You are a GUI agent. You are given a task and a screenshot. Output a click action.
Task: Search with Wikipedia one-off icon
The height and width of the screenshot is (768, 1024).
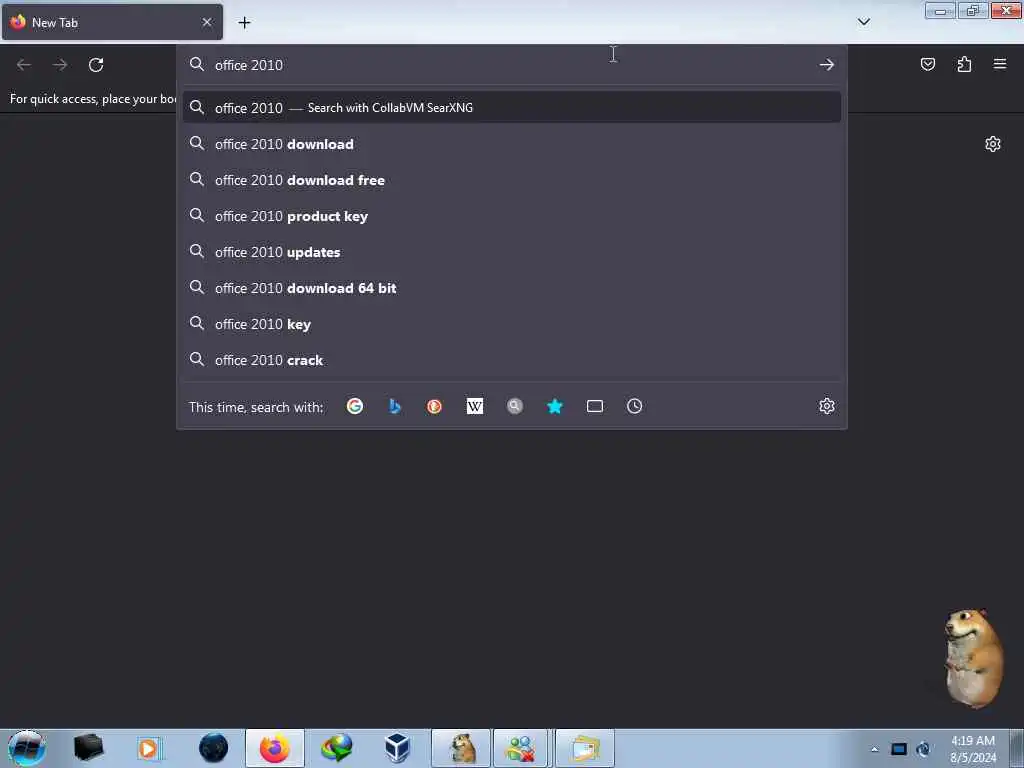click(475, 406)
